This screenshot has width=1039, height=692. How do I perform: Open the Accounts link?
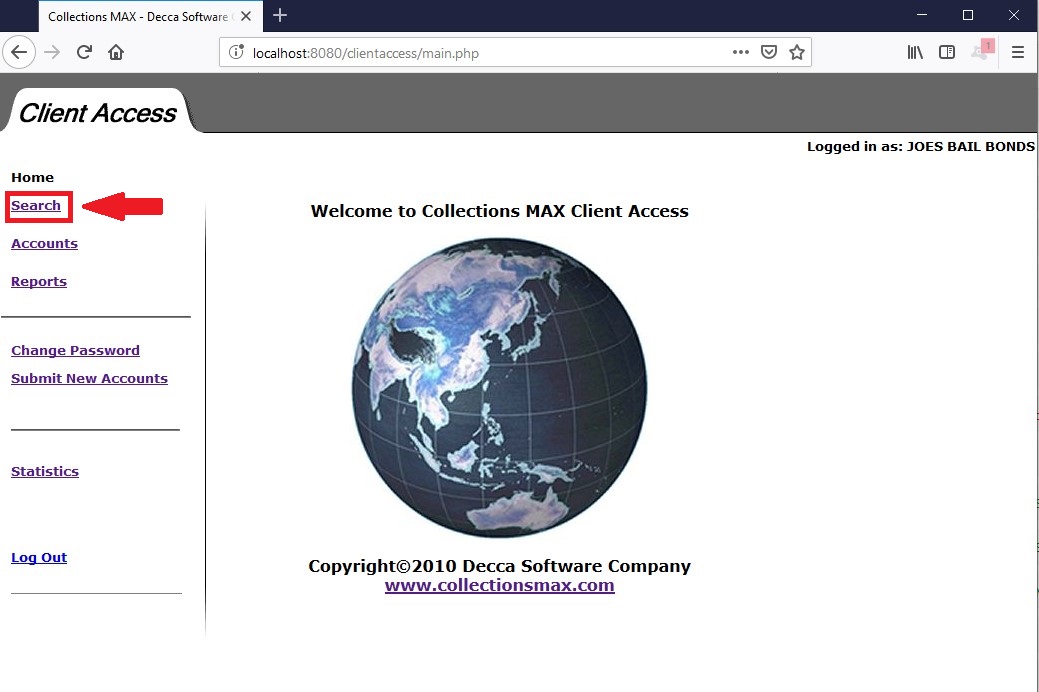tap(44, 243)
